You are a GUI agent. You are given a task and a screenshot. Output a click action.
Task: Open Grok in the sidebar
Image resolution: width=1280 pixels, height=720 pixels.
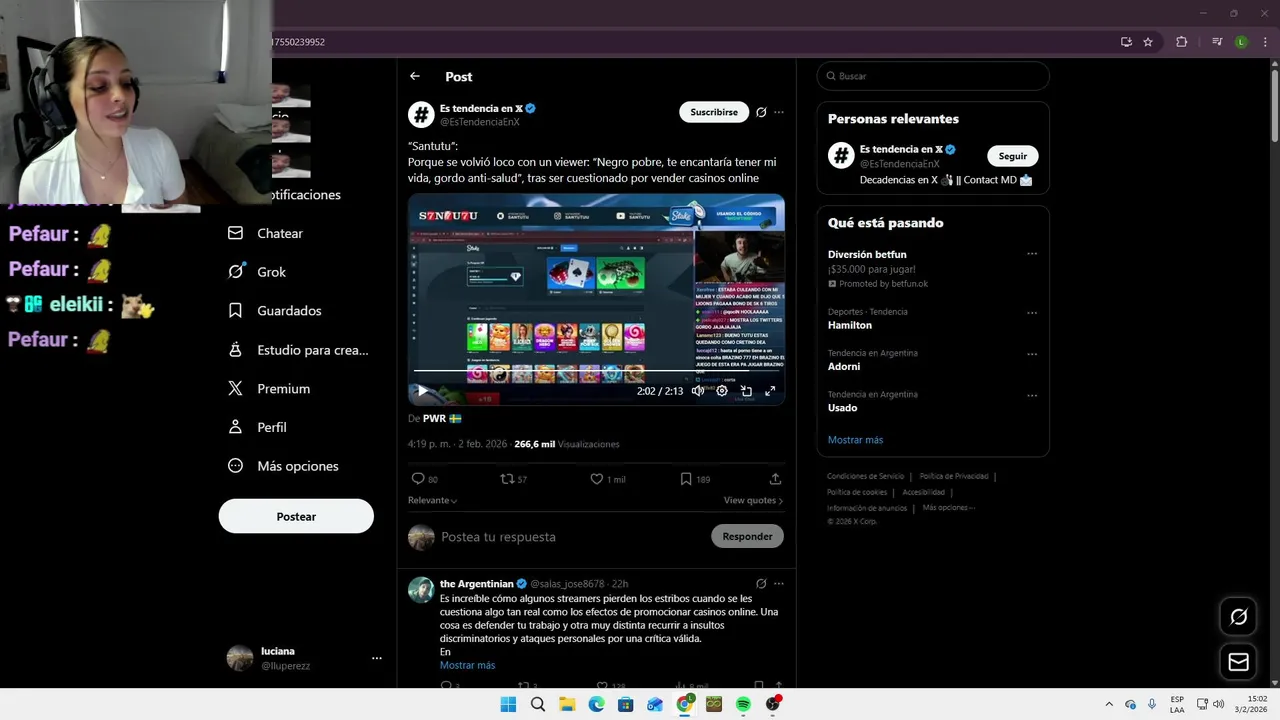(x=257, y=272)
